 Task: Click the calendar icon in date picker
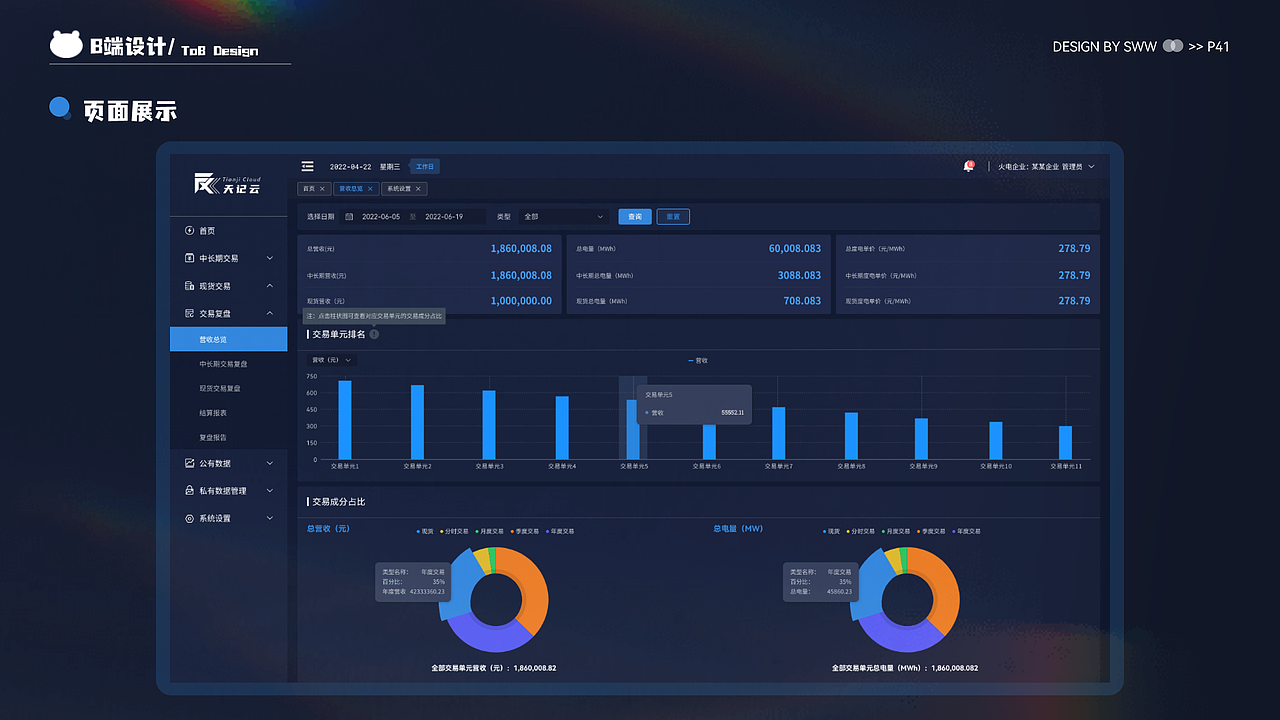click(349, 217)
